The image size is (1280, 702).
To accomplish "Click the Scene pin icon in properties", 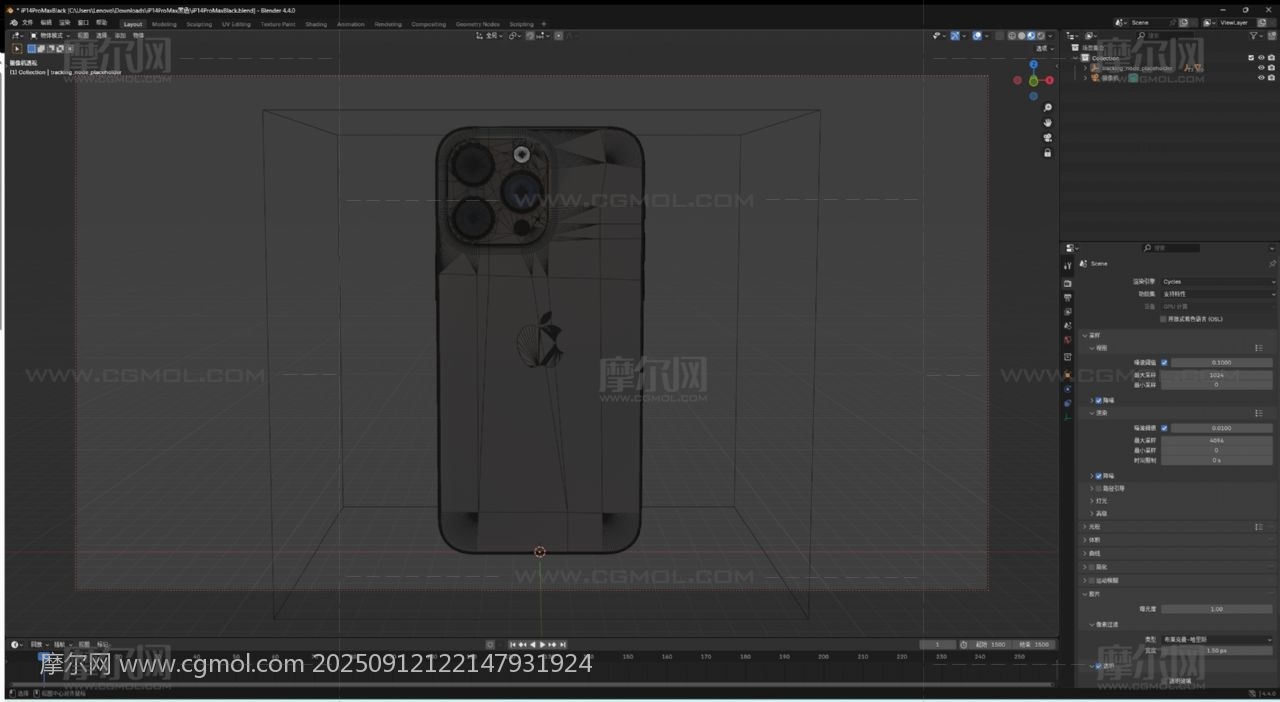I will [1272, 264].
